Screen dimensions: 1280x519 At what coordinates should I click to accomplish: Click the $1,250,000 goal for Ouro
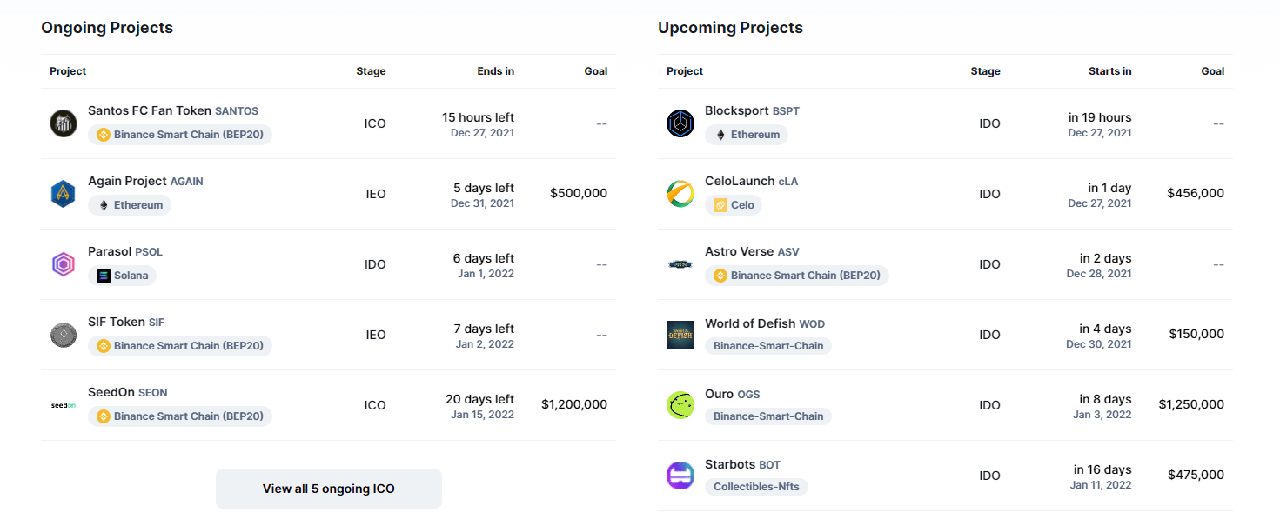pos(1191,404)
